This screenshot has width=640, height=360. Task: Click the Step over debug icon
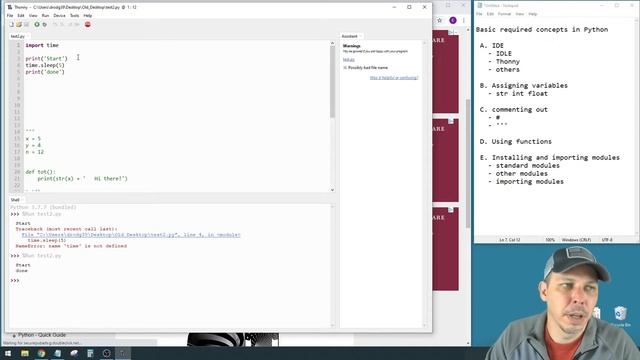click(55, 24)
